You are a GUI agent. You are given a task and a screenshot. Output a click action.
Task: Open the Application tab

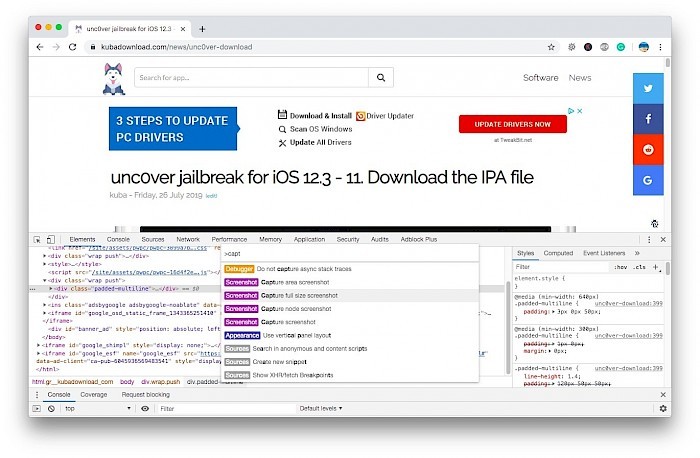coord(309,240)
